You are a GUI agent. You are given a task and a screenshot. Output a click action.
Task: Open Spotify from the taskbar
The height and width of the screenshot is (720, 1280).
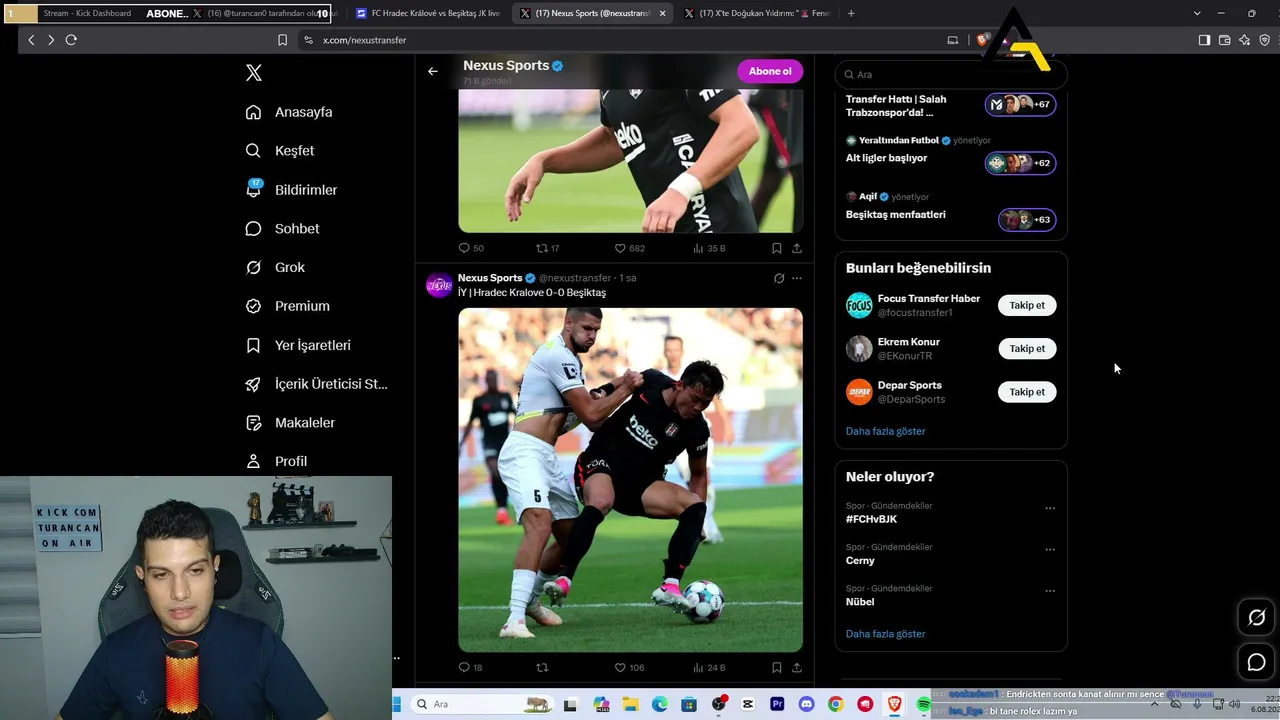pos(923,704)
